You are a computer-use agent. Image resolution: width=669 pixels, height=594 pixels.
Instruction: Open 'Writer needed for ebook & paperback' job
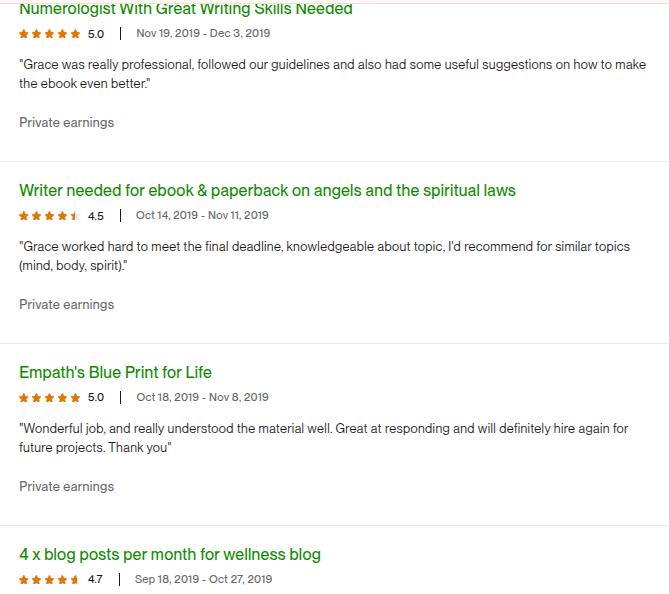(x=267, y=190)
